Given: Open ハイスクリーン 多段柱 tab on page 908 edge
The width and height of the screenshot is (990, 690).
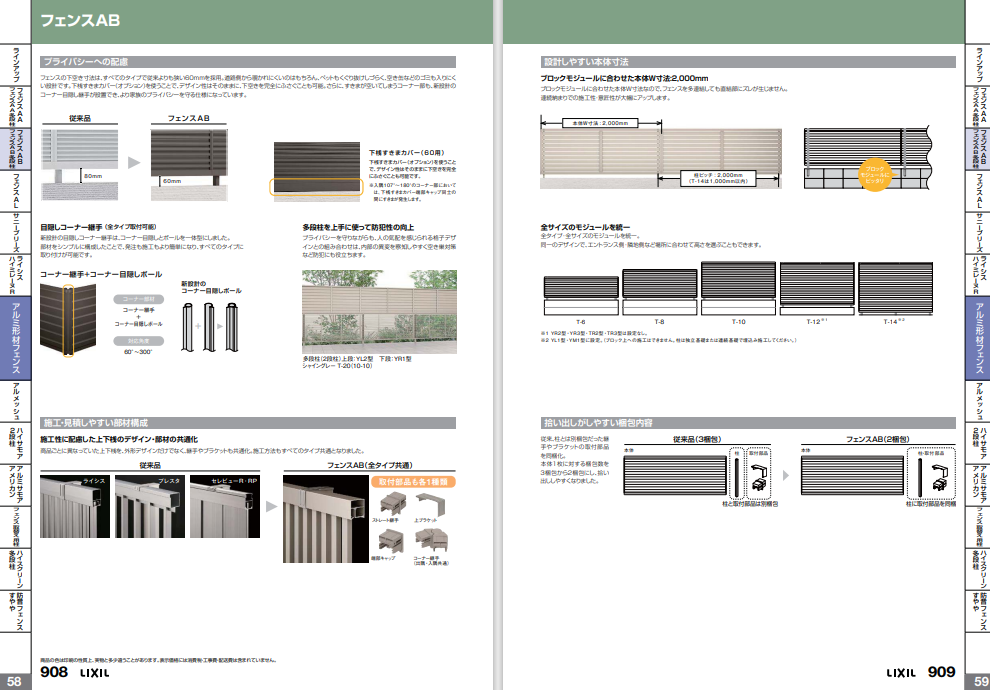Looking at the screenshot, I should 15,569.
